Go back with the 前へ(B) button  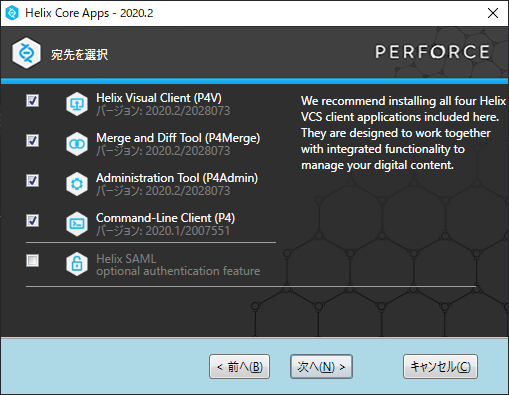[239, 367]
